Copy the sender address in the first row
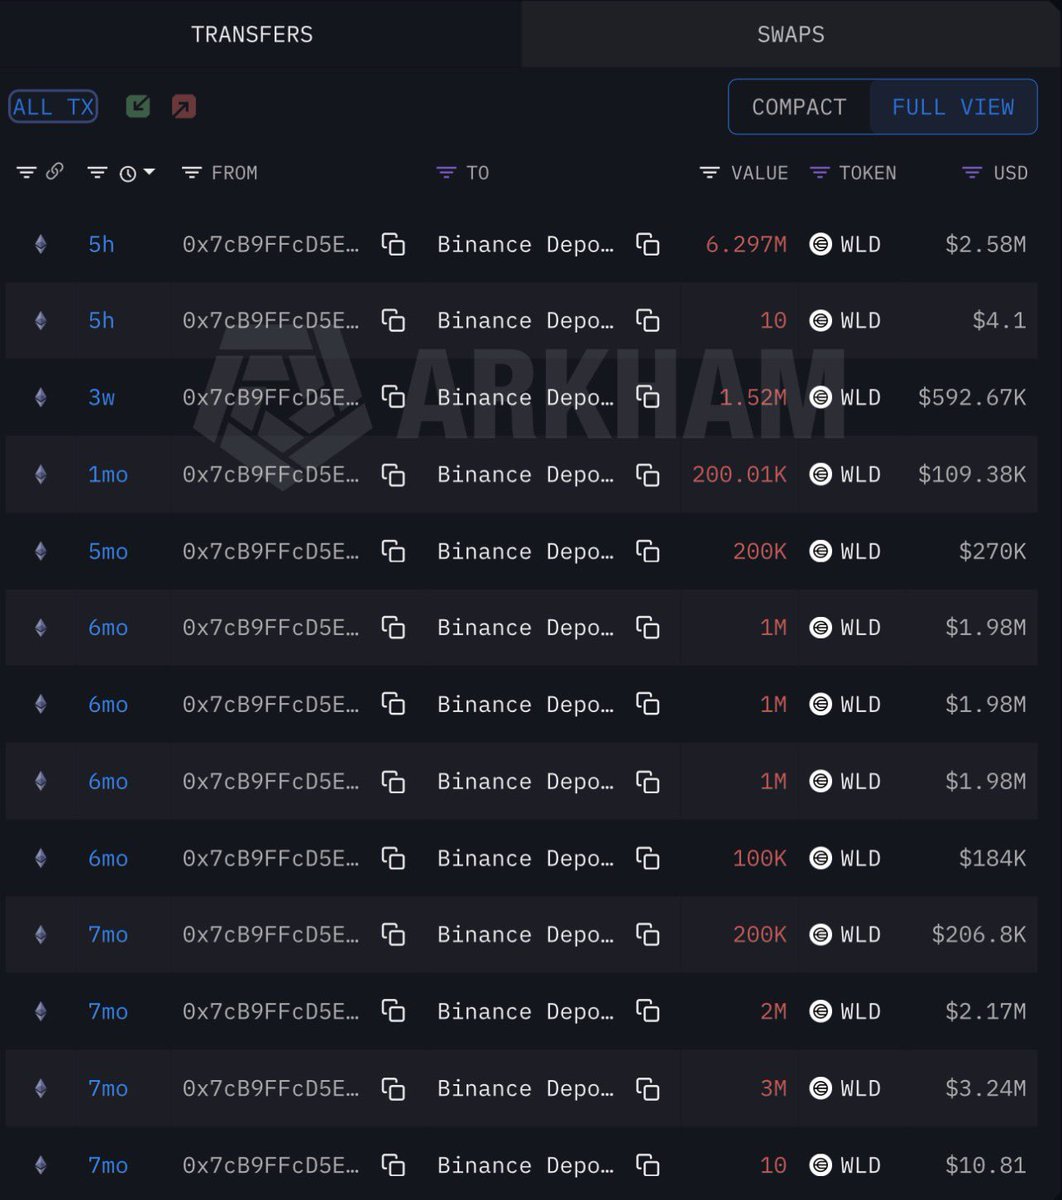The image size is (1062, 1200). (x=393, y=244)
